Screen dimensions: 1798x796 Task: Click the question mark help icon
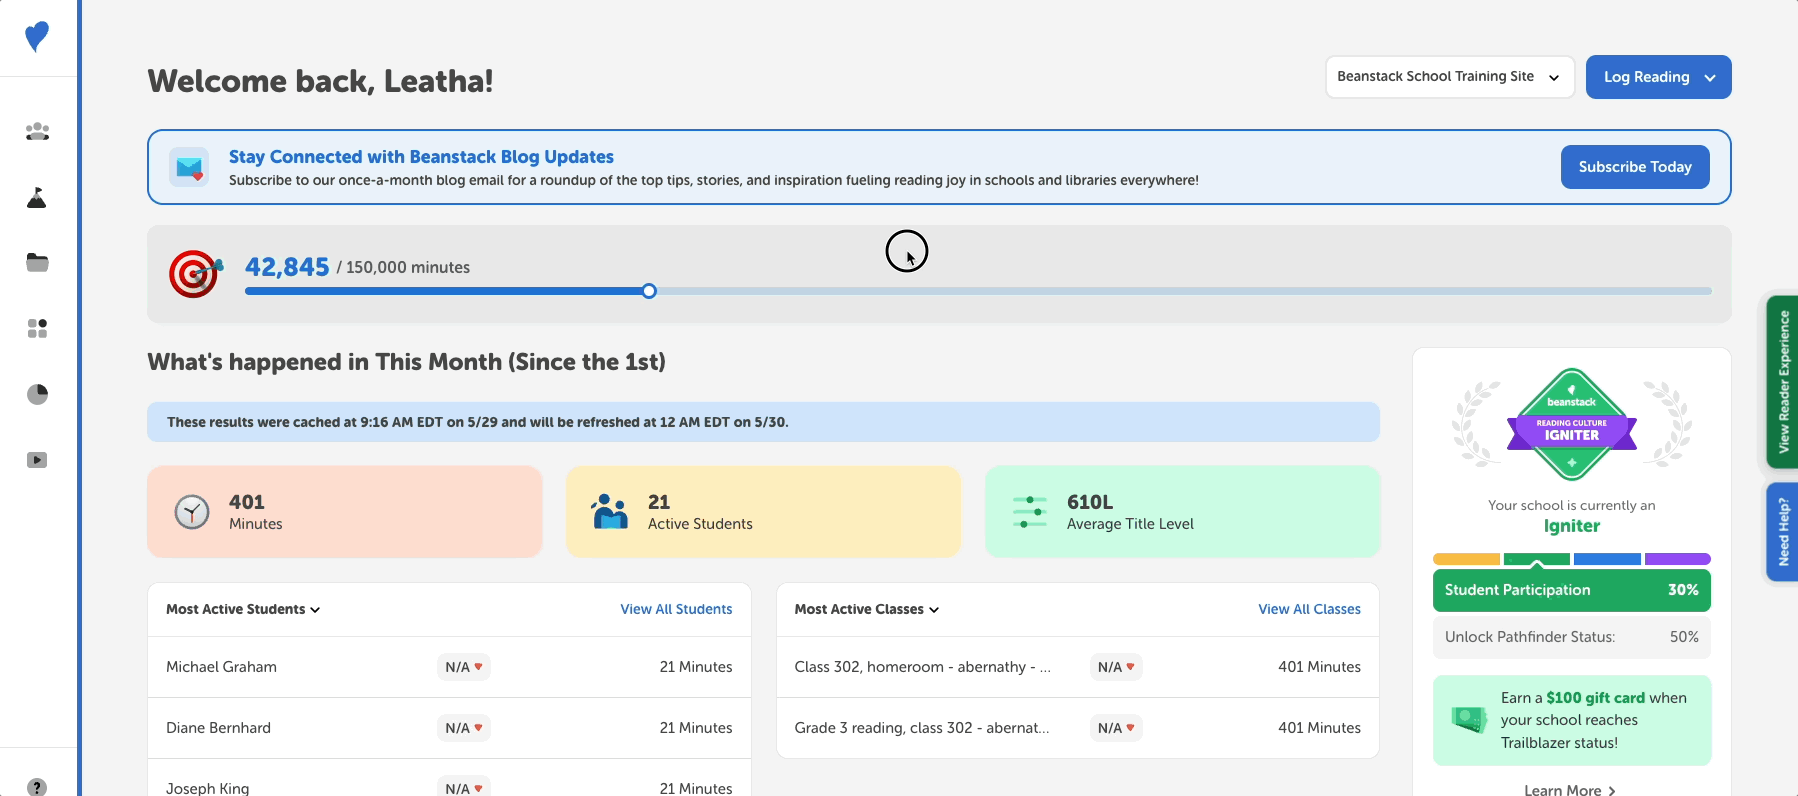[37, 787]
